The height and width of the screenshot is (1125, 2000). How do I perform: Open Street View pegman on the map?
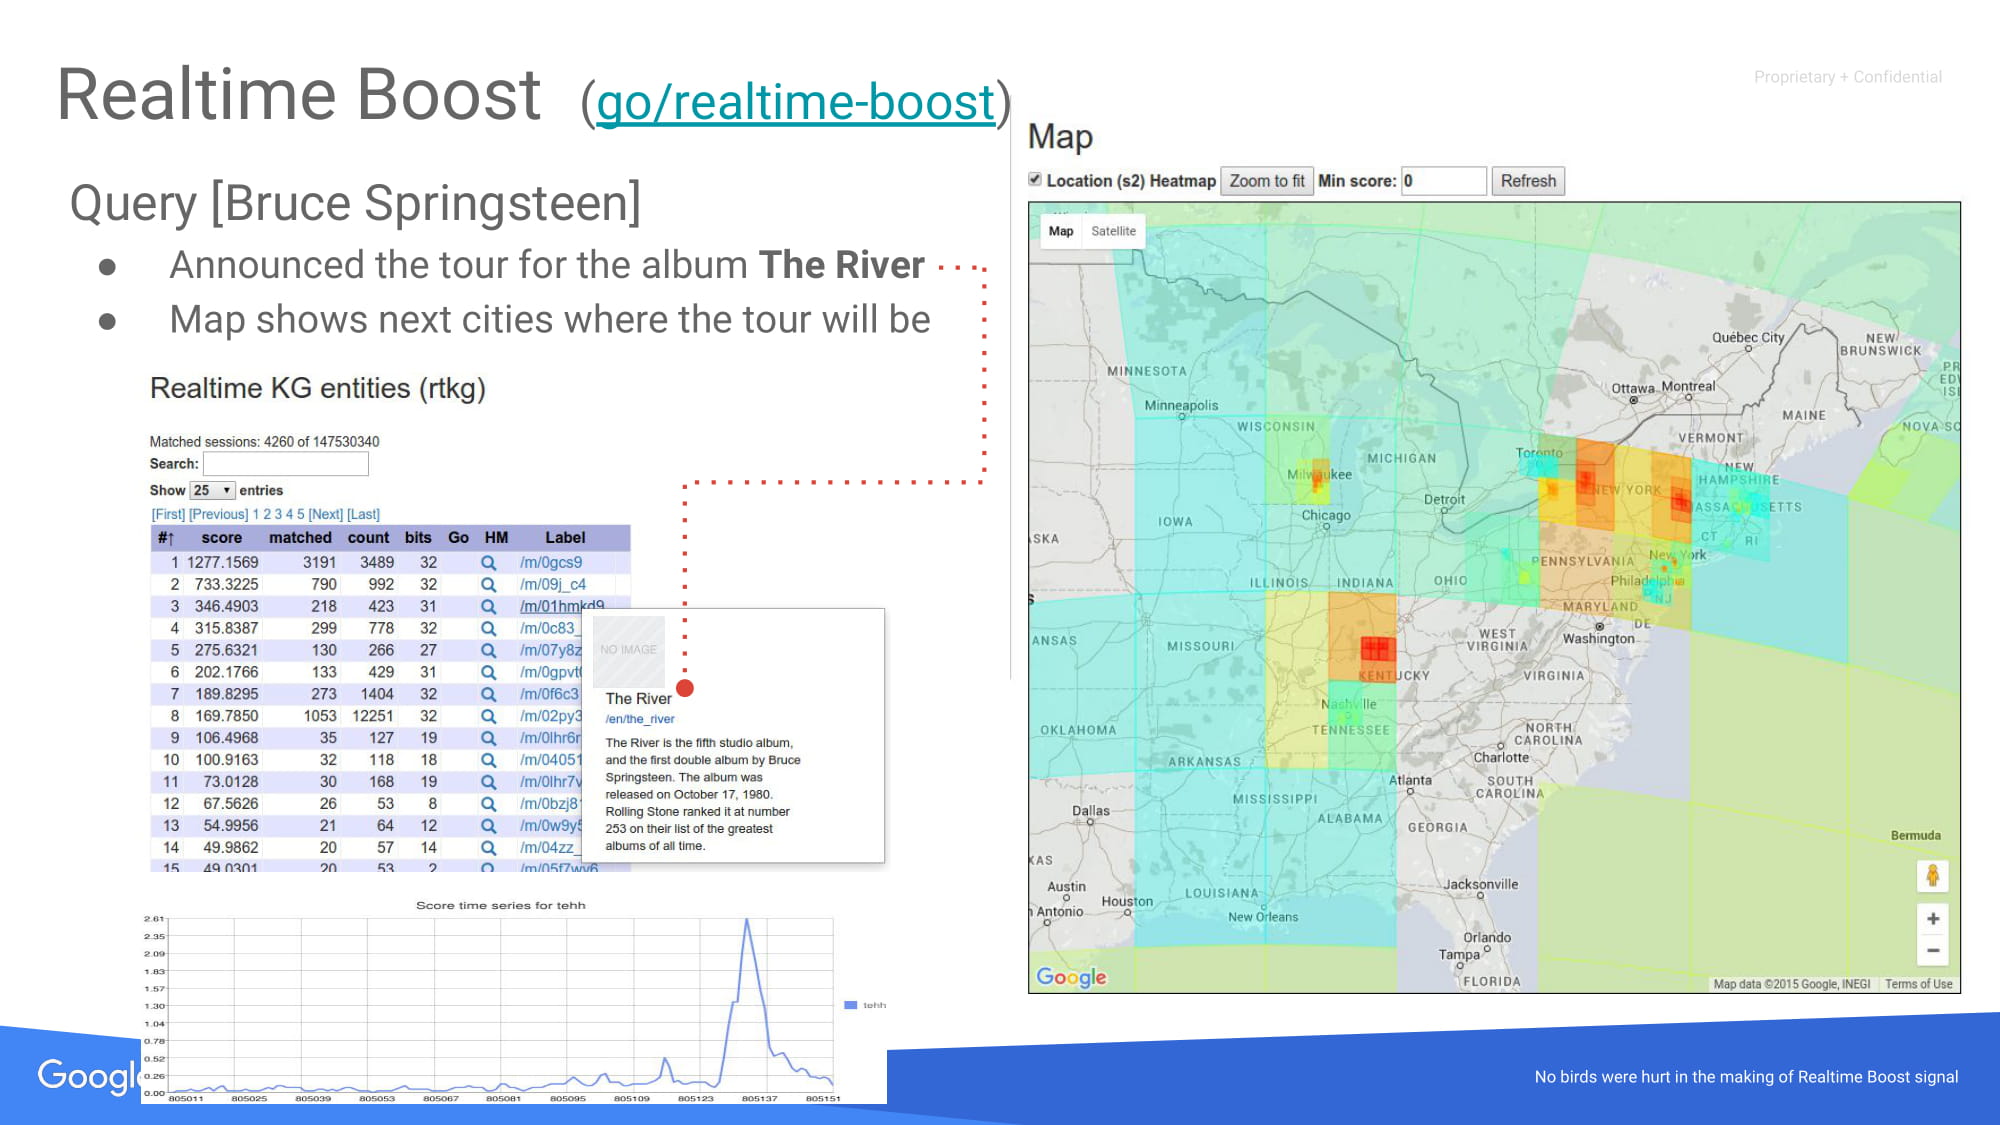click(1933, 876)
